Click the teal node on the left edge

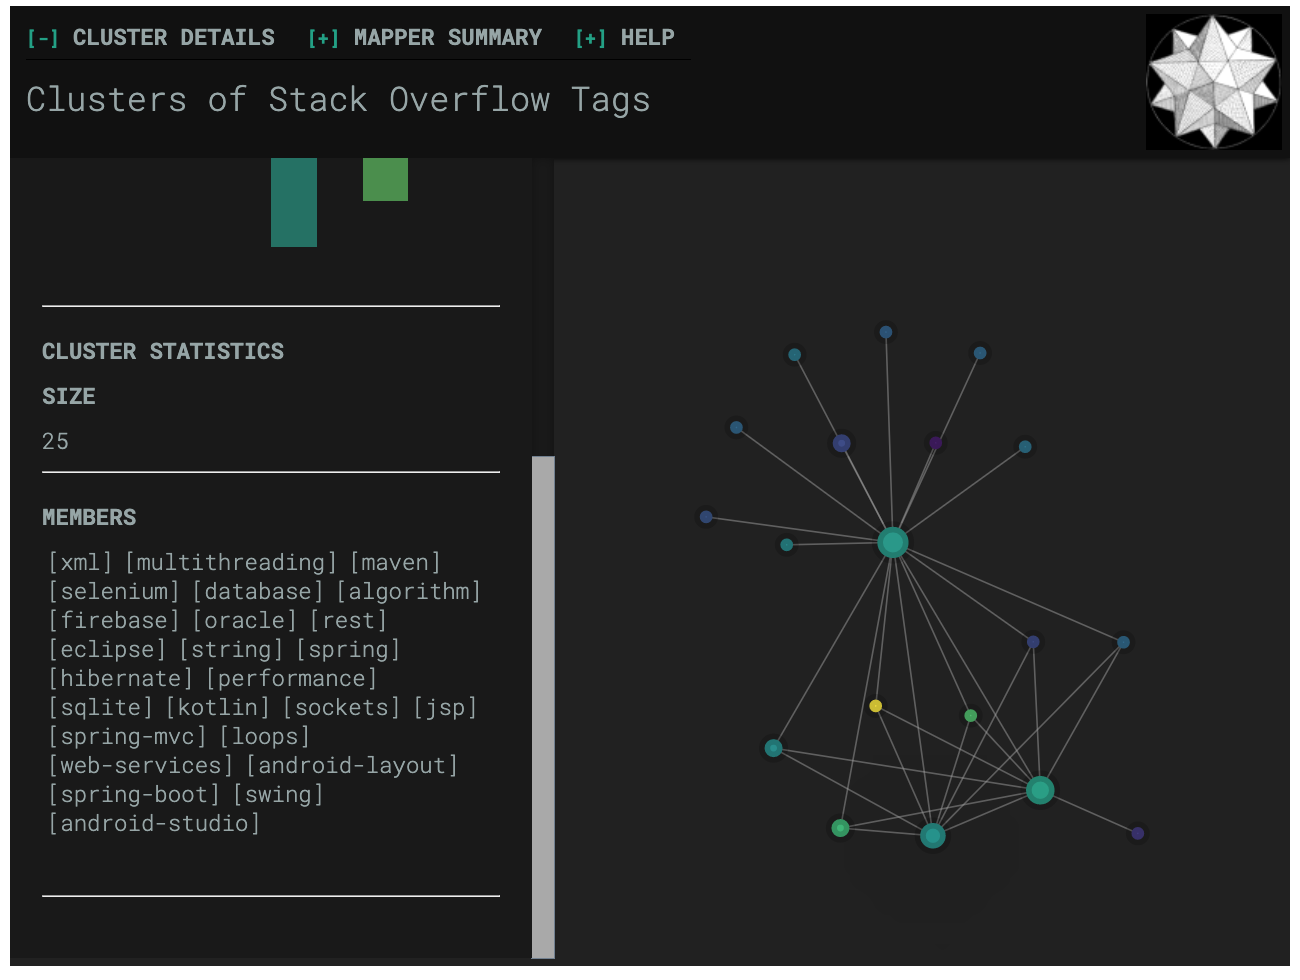click(772, 747)
